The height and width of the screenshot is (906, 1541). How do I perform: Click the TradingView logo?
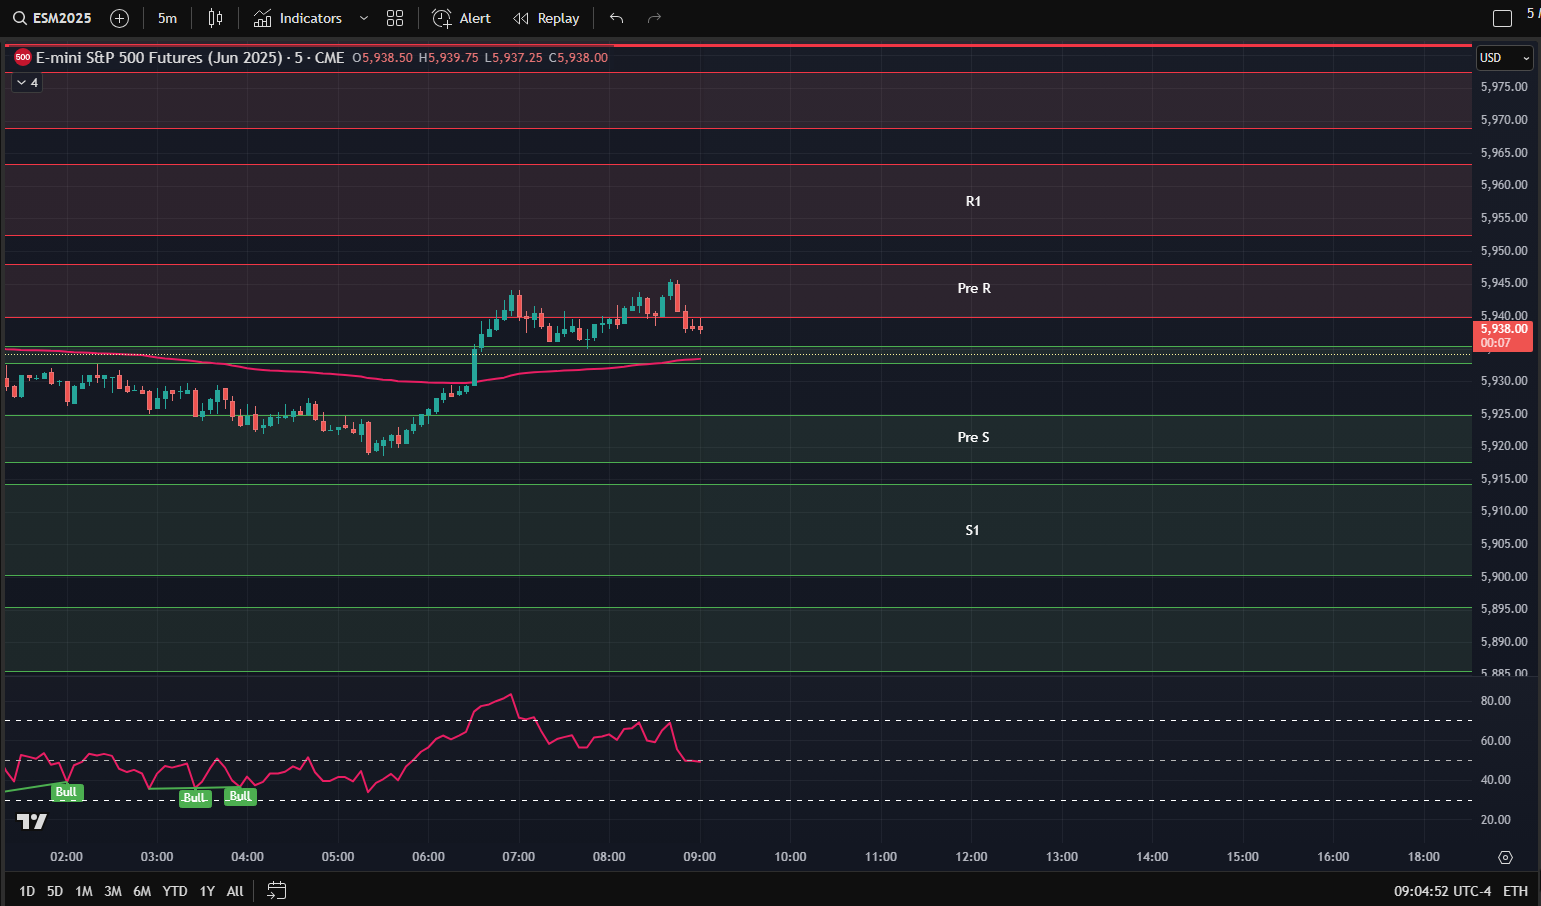(32, 822)
